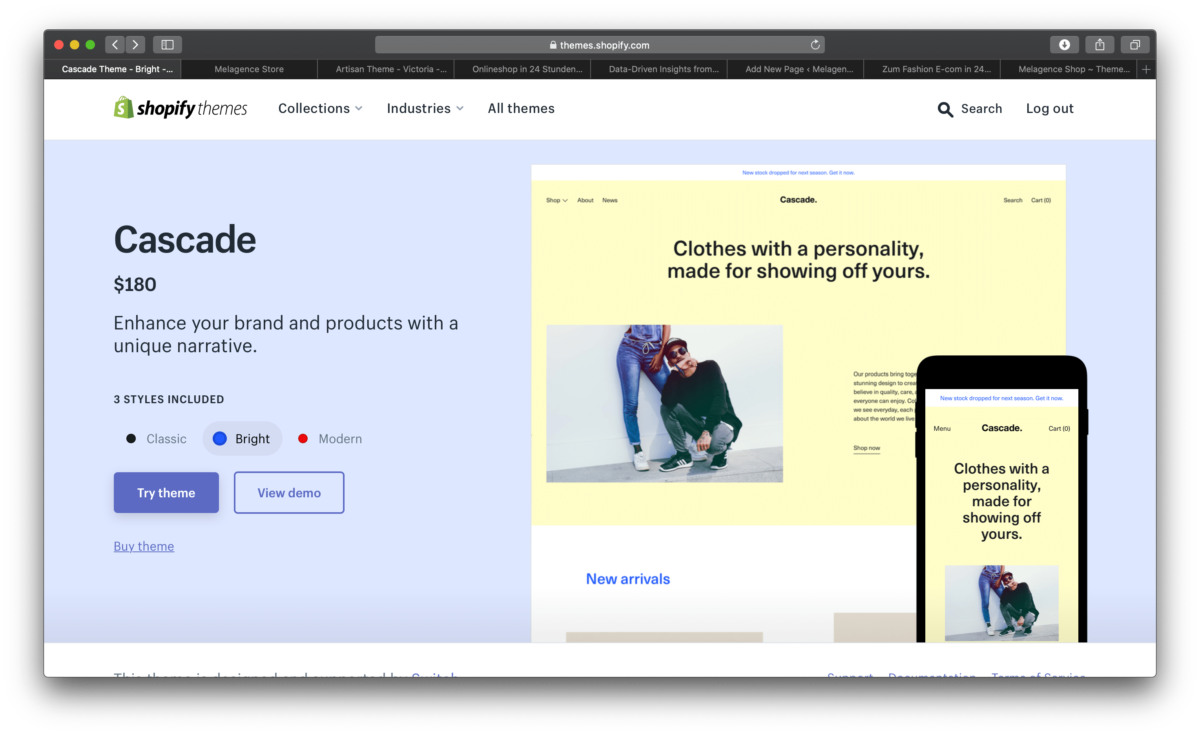Select the Bright style option
The image size is (1200, 735).
coord(242,439)
